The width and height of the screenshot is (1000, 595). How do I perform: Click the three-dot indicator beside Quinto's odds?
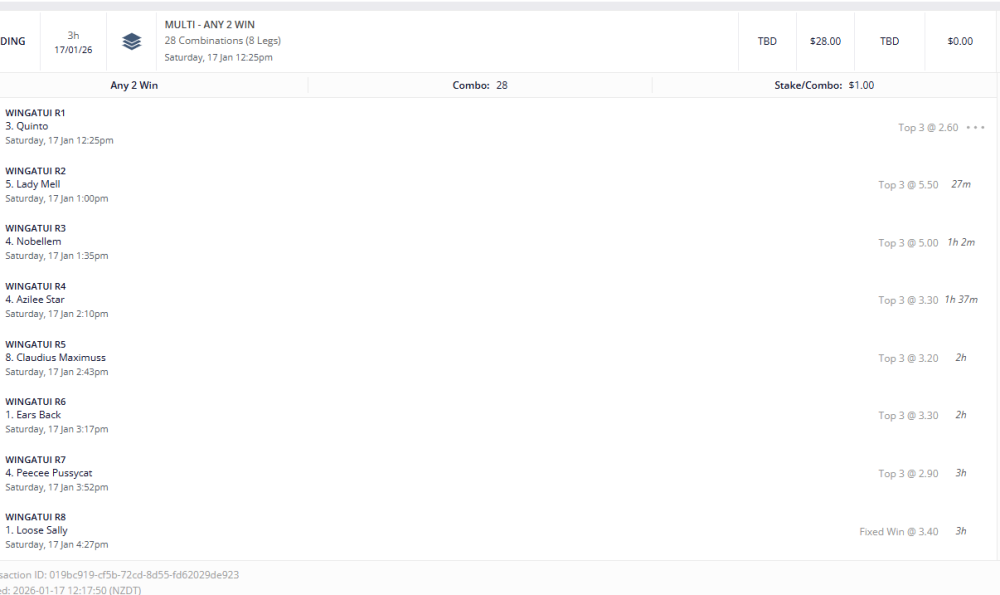975,128
